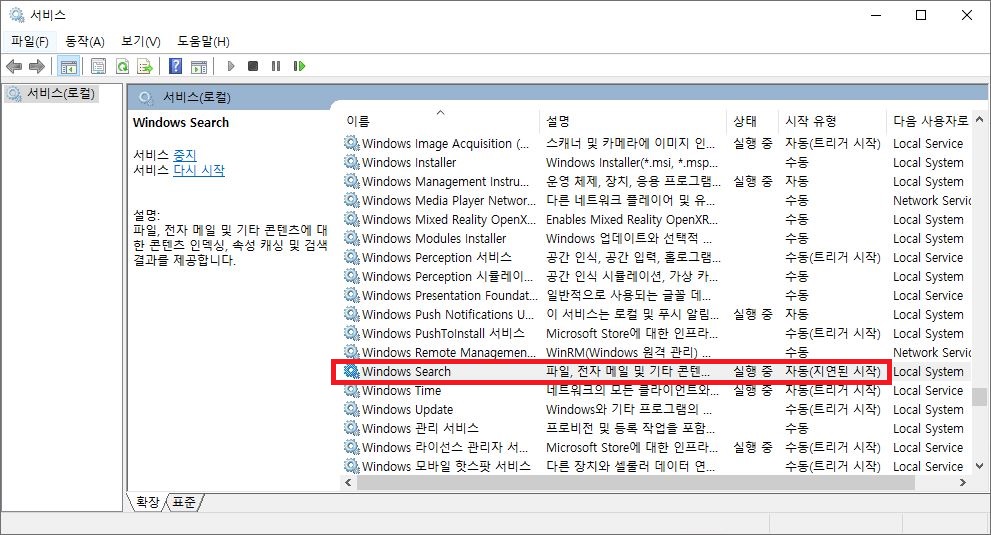Image resolution: width=991 pixels, height=535 pixels.
Task: Select the Windows Modules Installer service name
Action: tap(434, 238)
